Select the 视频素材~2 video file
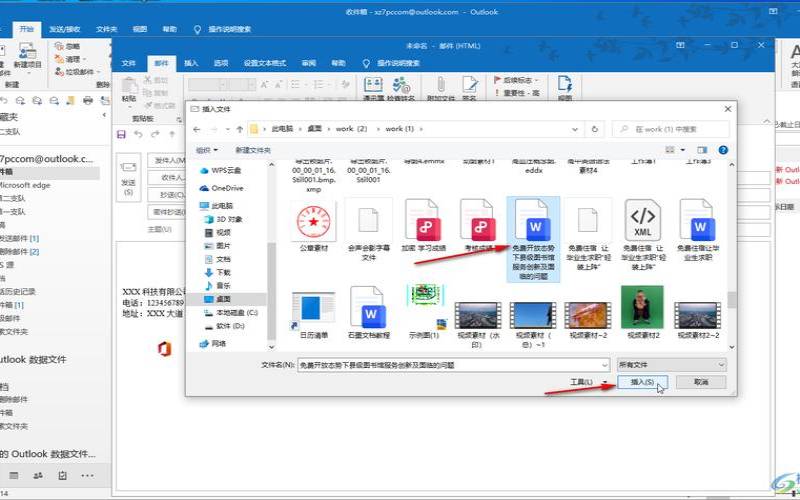 click(588, 320)
